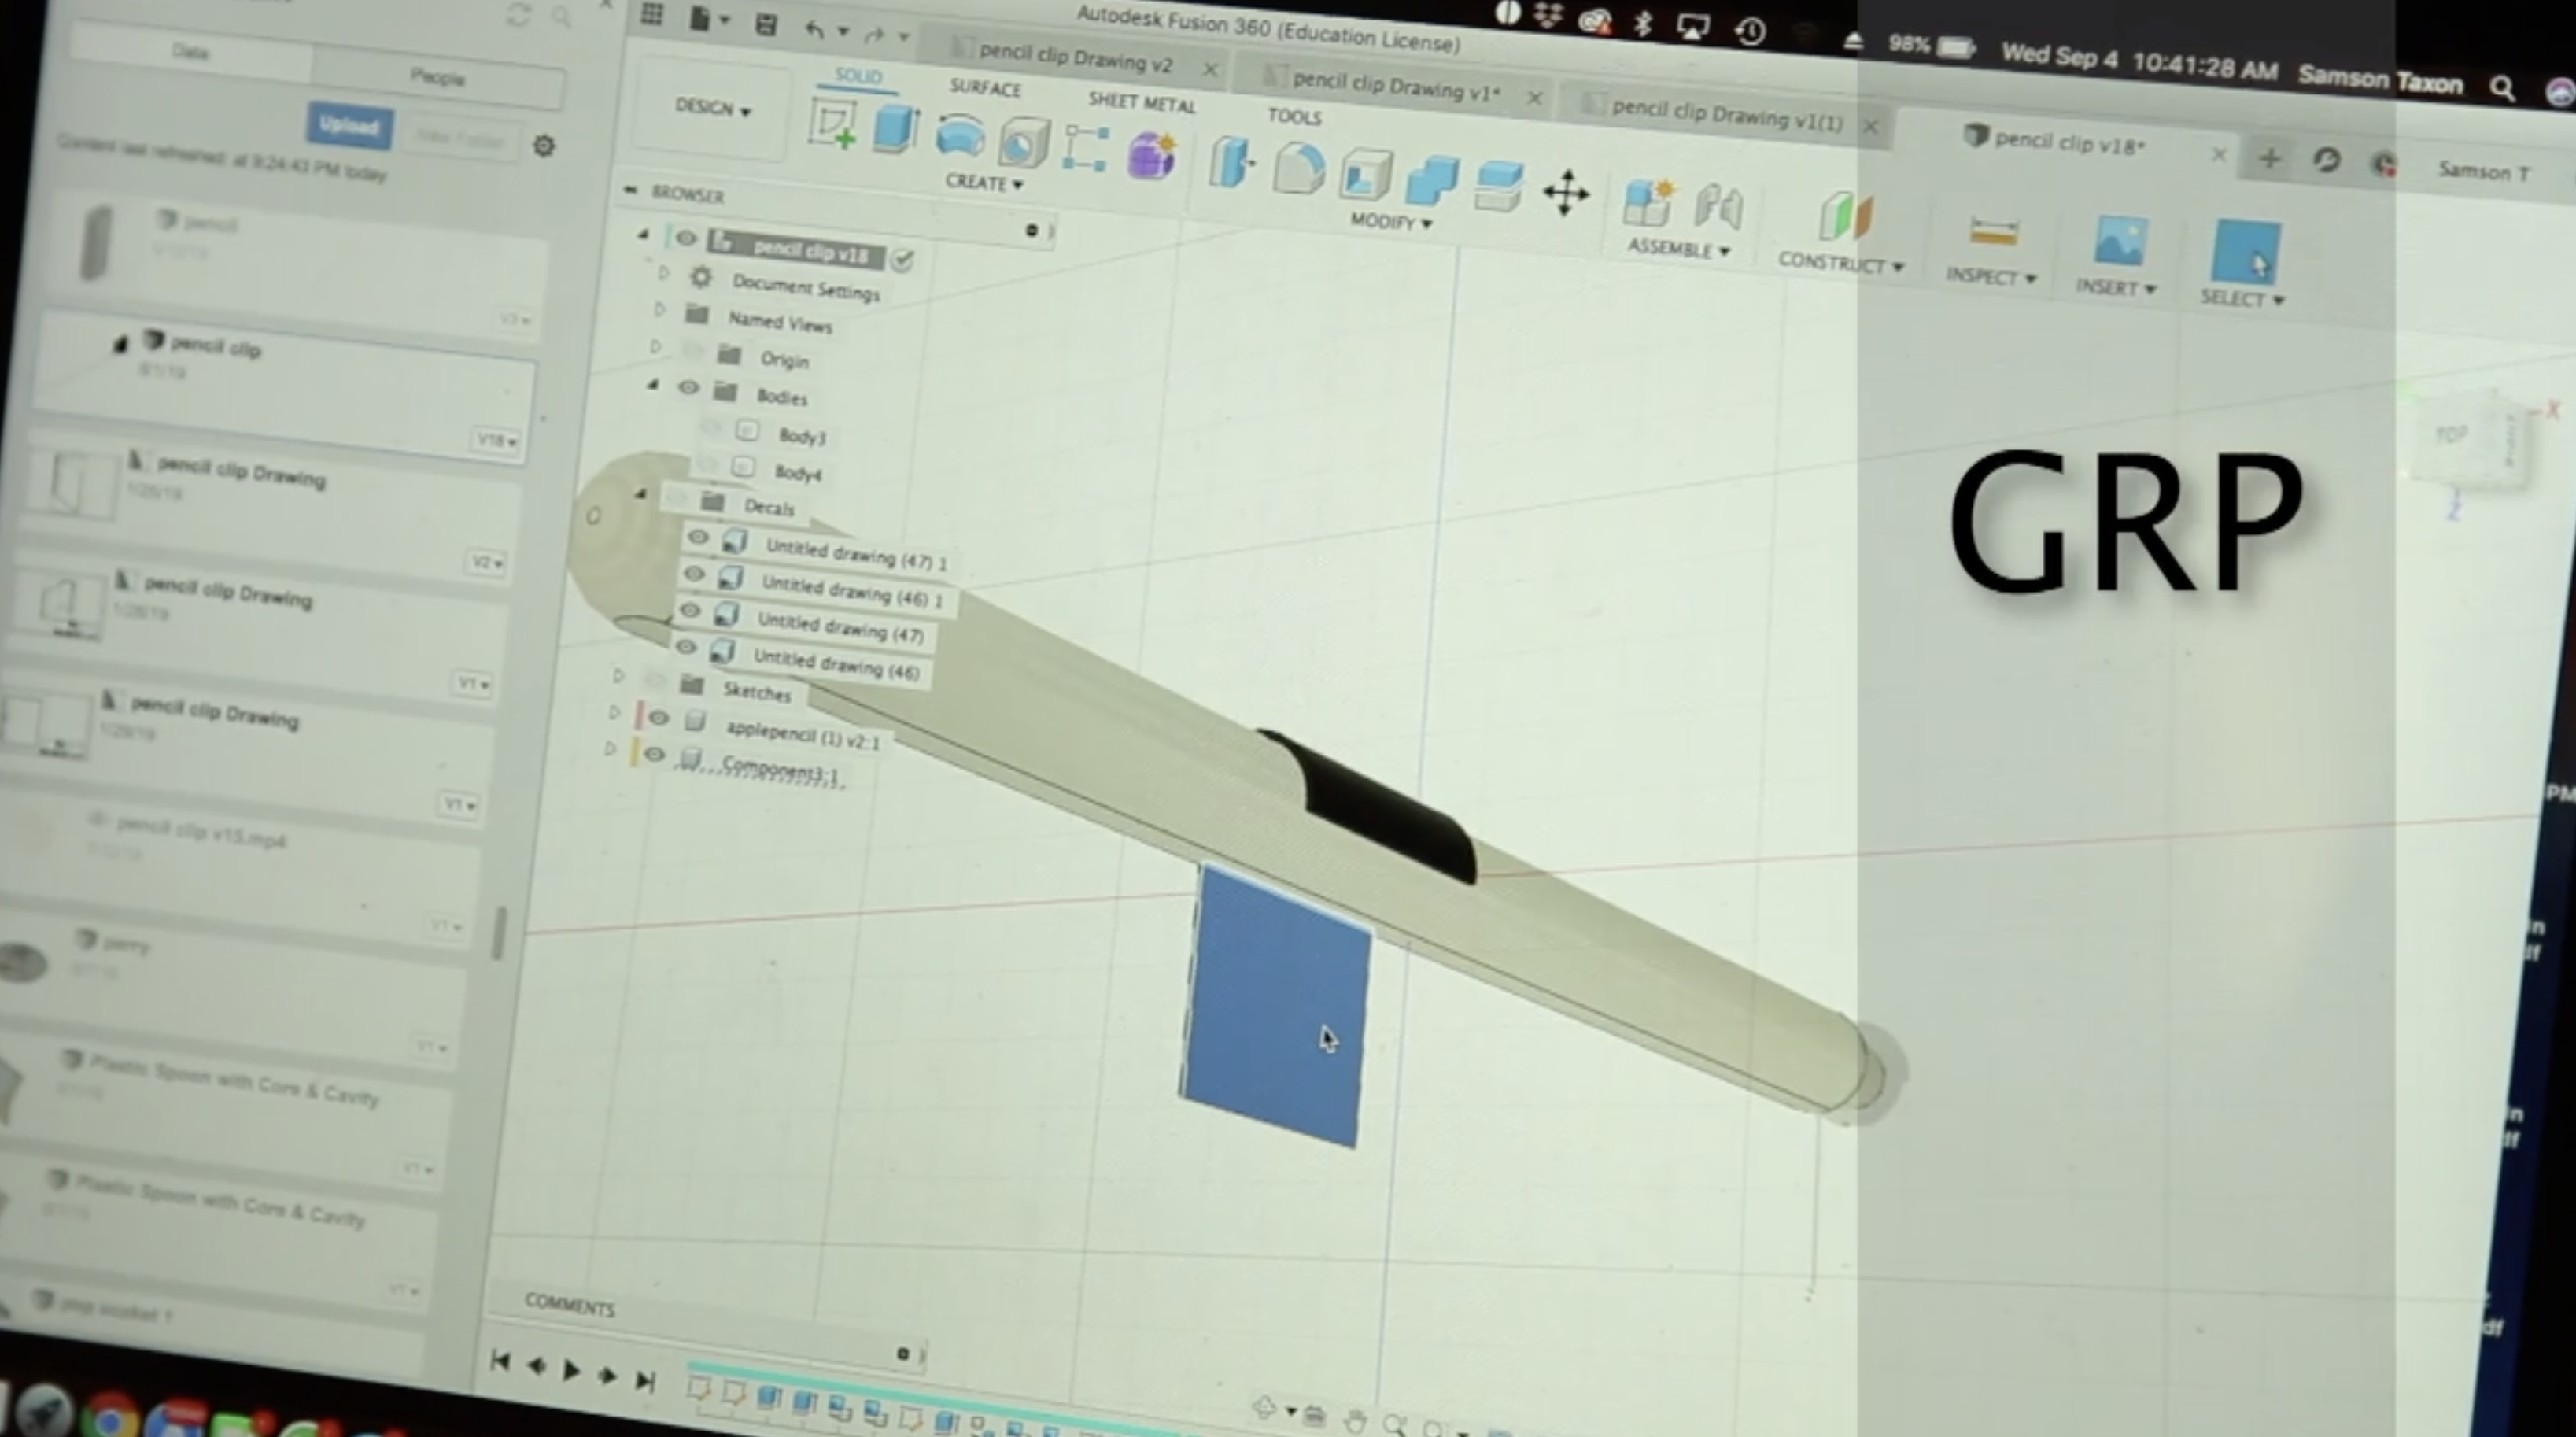The width and height of the screenshot is (2576, 1437).
Task: Hide Untitled drawing (47) 1 decal
Action: (698, 538)
